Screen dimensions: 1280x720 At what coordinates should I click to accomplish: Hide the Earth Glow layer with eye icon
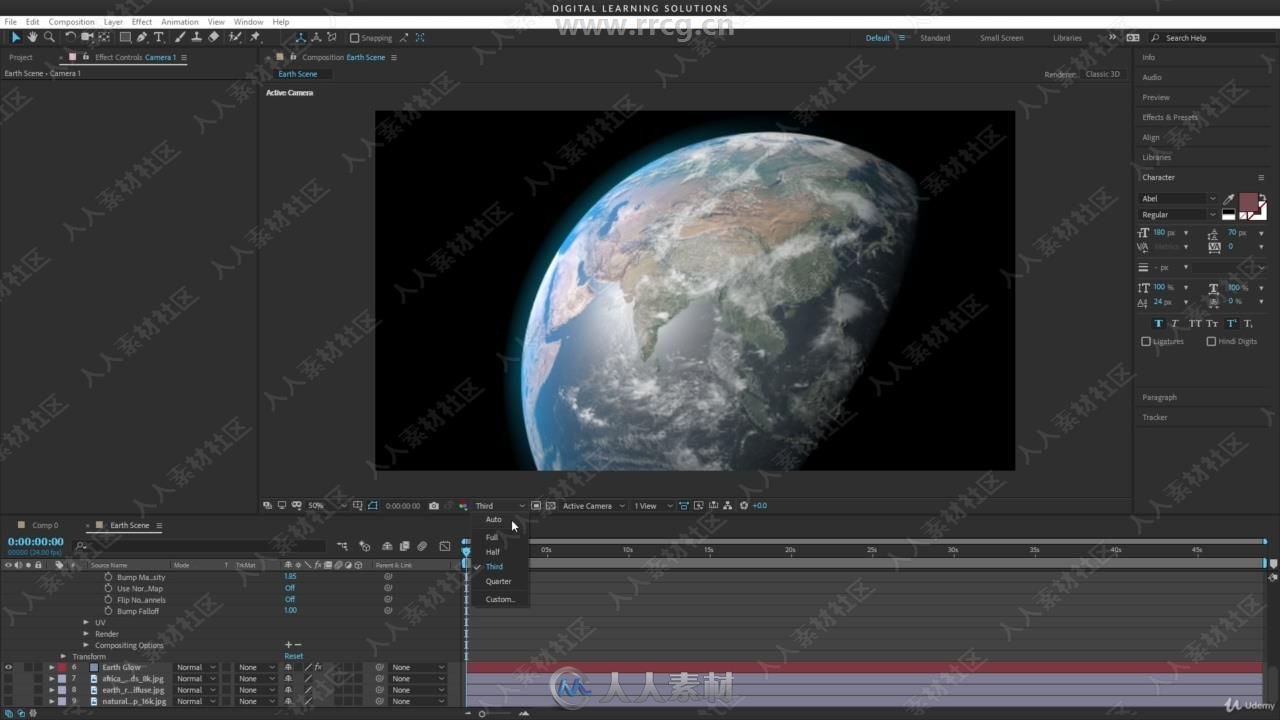pyautogui.click(x=8, y=667)
